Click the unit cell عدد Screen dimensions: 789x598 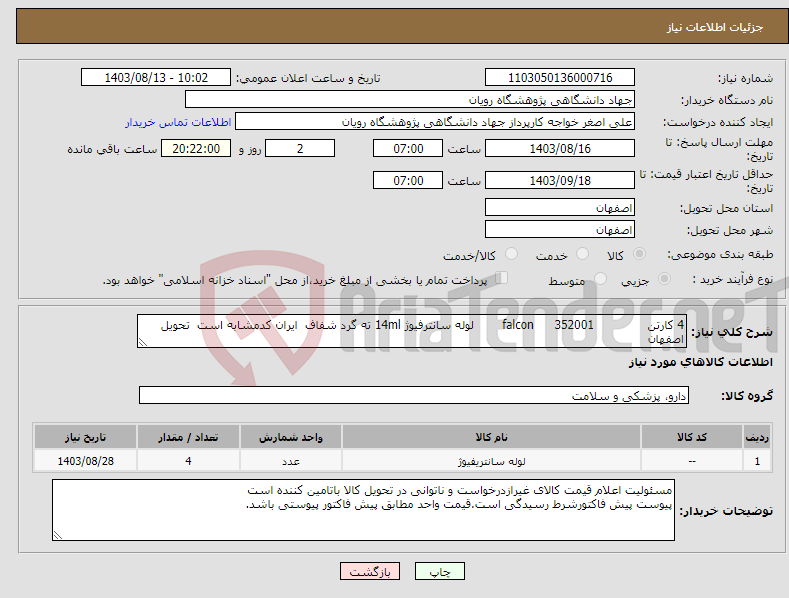point(291,461)
